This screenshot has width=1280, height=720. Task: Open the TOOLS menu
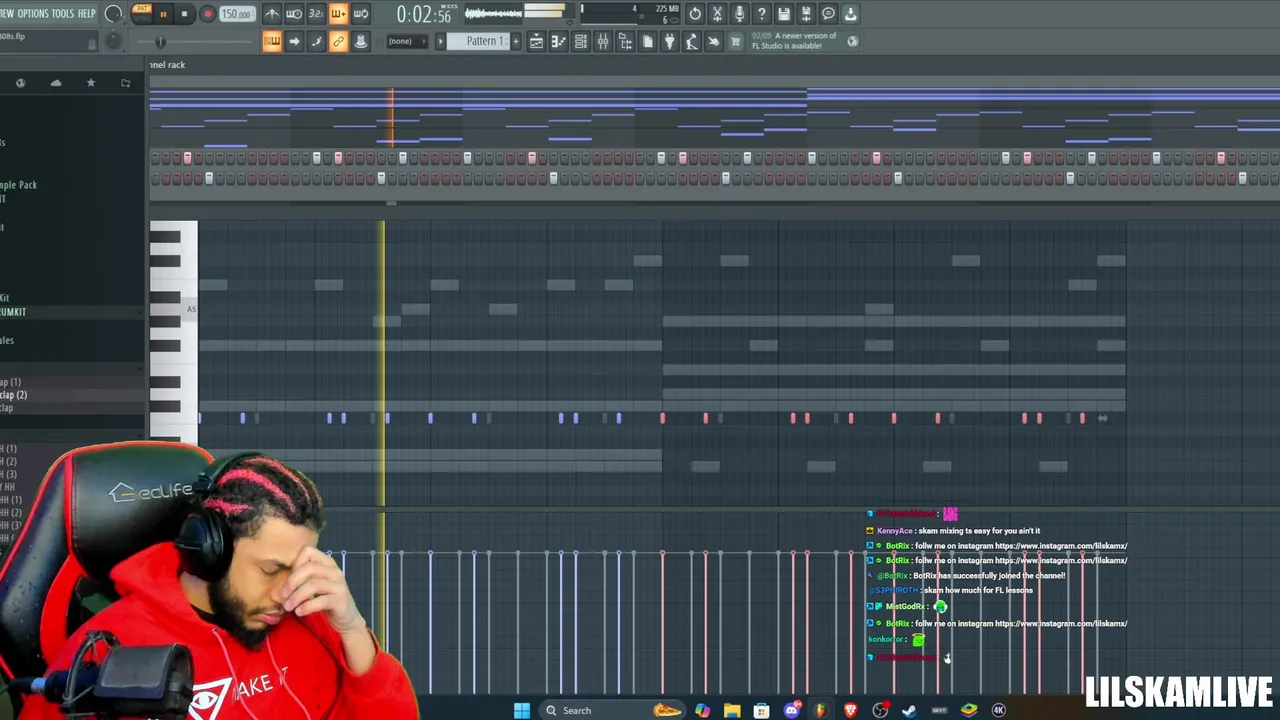63,14
